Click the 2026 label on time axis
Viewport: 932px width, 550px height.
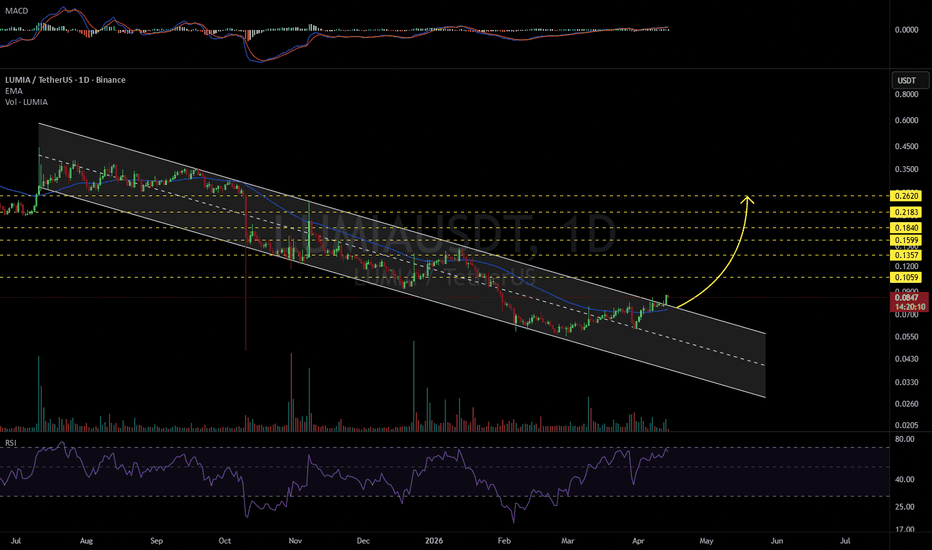pos(434,541)
